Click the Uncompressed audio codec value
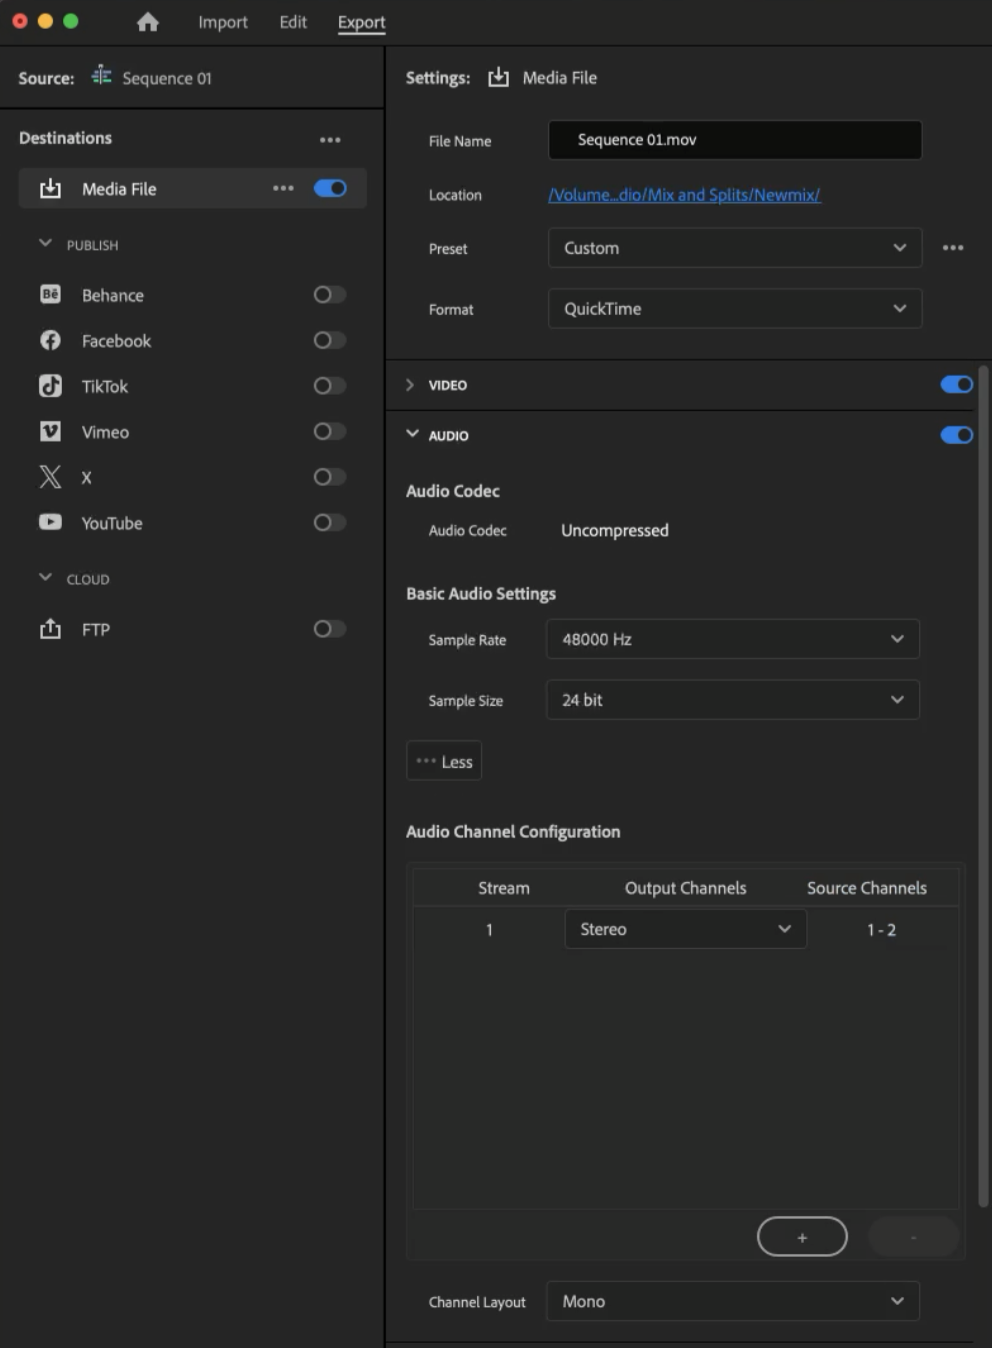This screenshot has height=1348, width=992. click(x=615, y=530)
